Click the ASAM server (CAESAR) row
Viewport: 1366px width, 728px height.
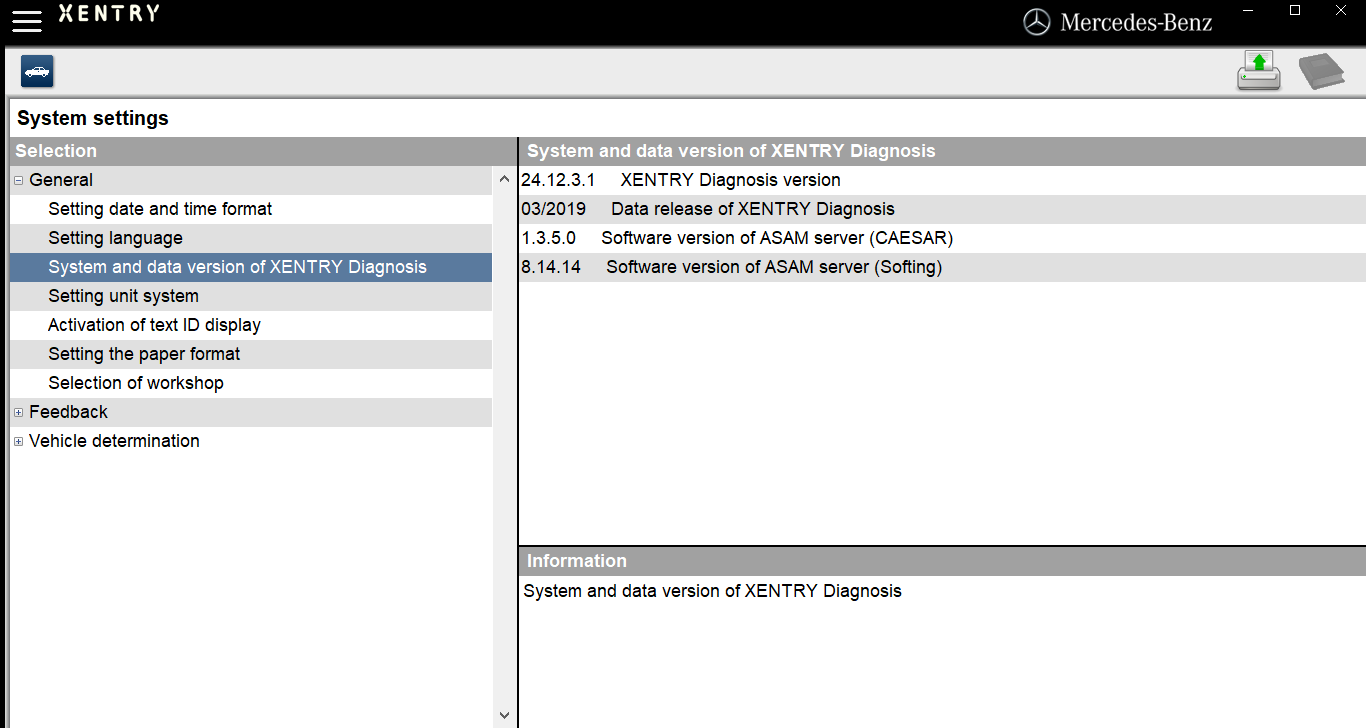[x=942, y=238]
